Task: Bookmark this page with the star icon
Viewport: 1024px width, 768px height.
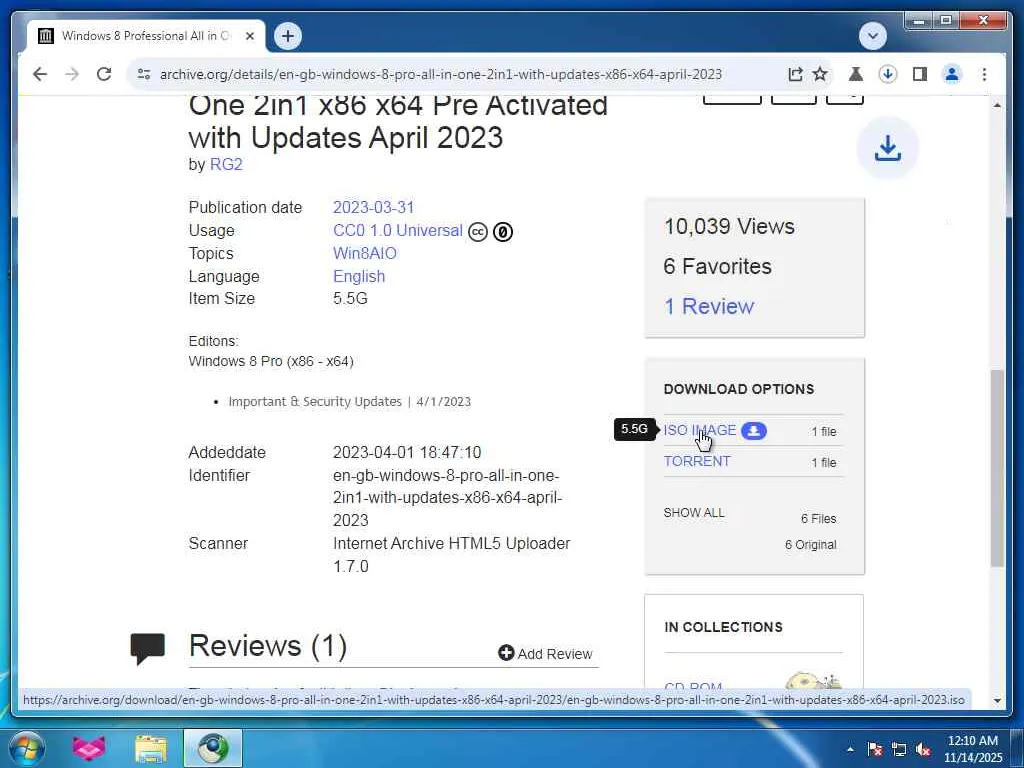Action: (820, 74)
